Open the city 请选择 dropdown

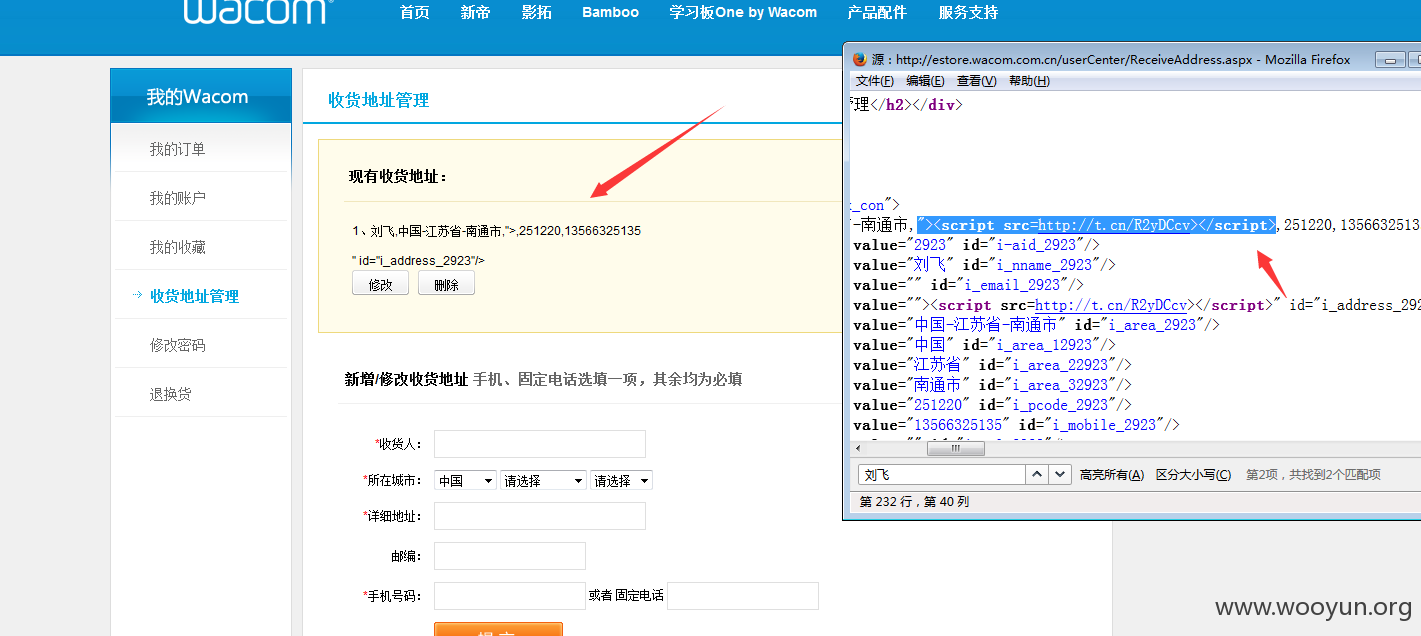click(x=621, y=481)
